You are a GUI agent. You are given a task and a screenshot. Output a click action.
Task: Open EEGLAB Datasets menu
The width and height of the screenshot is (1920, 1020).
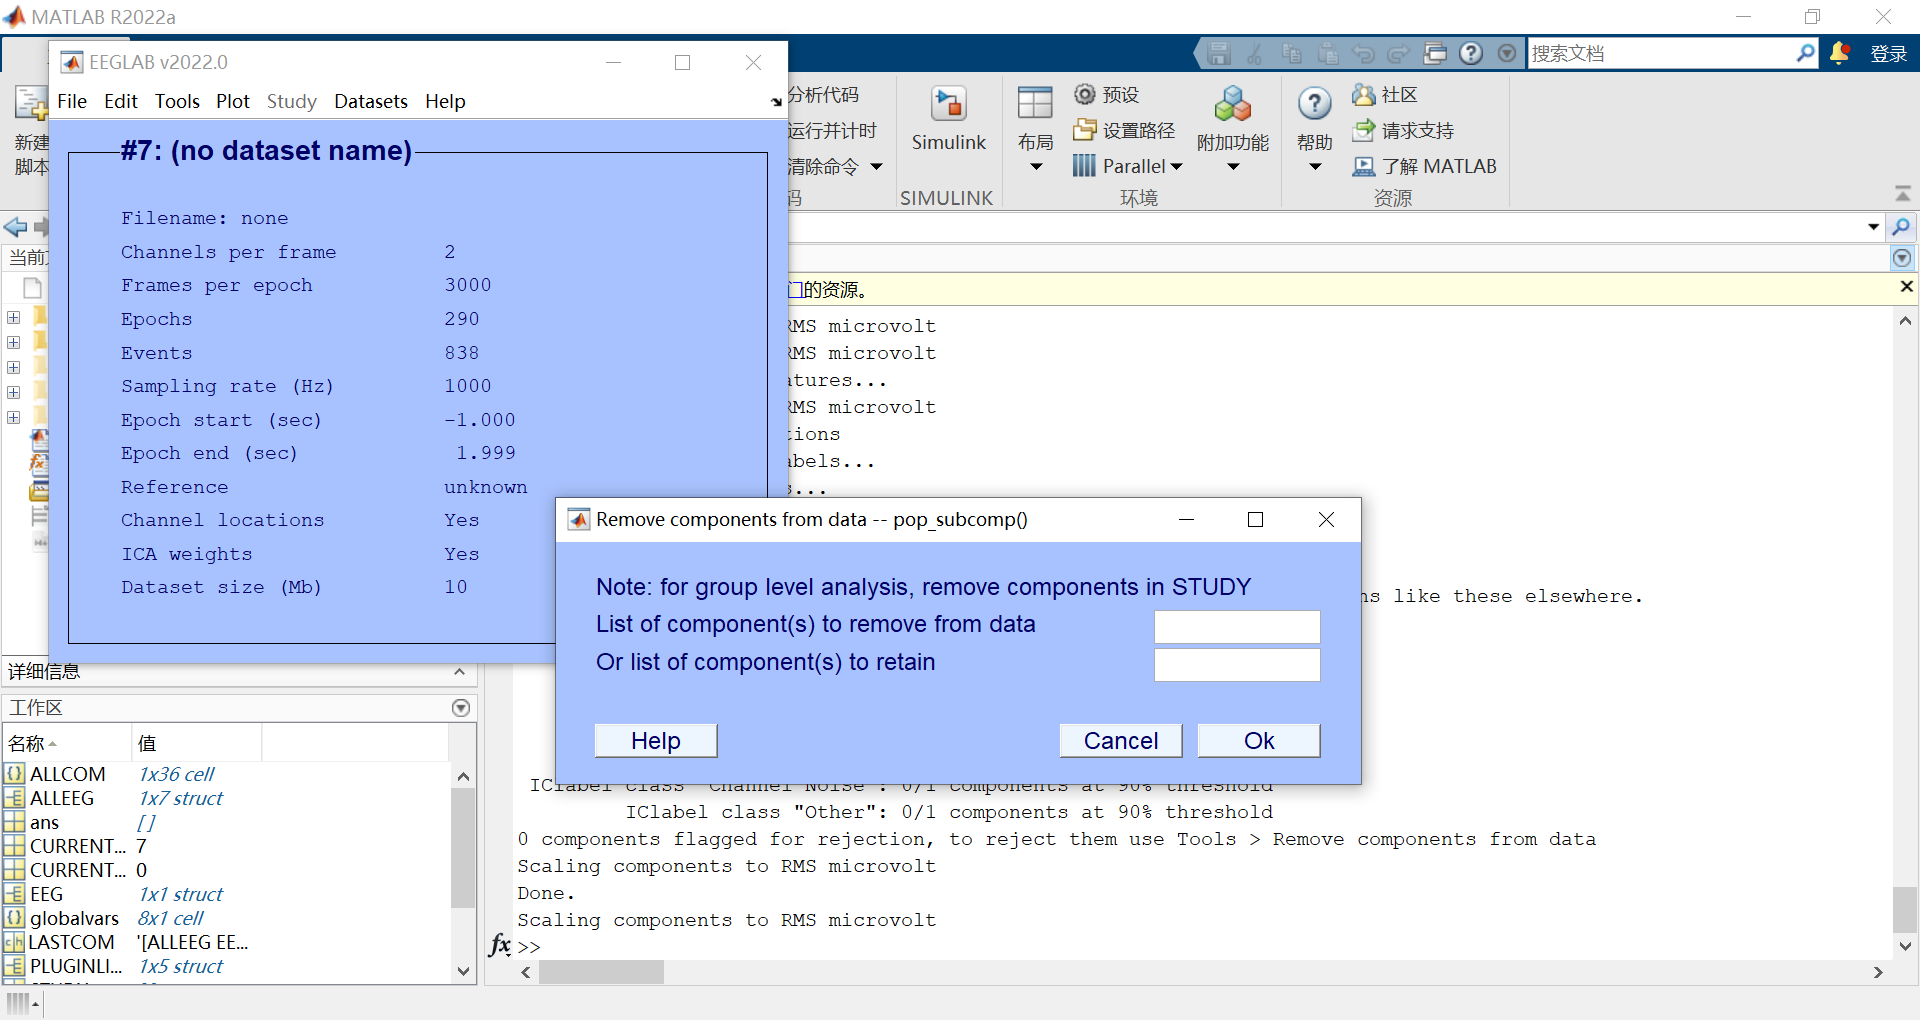tap(371, 101)
